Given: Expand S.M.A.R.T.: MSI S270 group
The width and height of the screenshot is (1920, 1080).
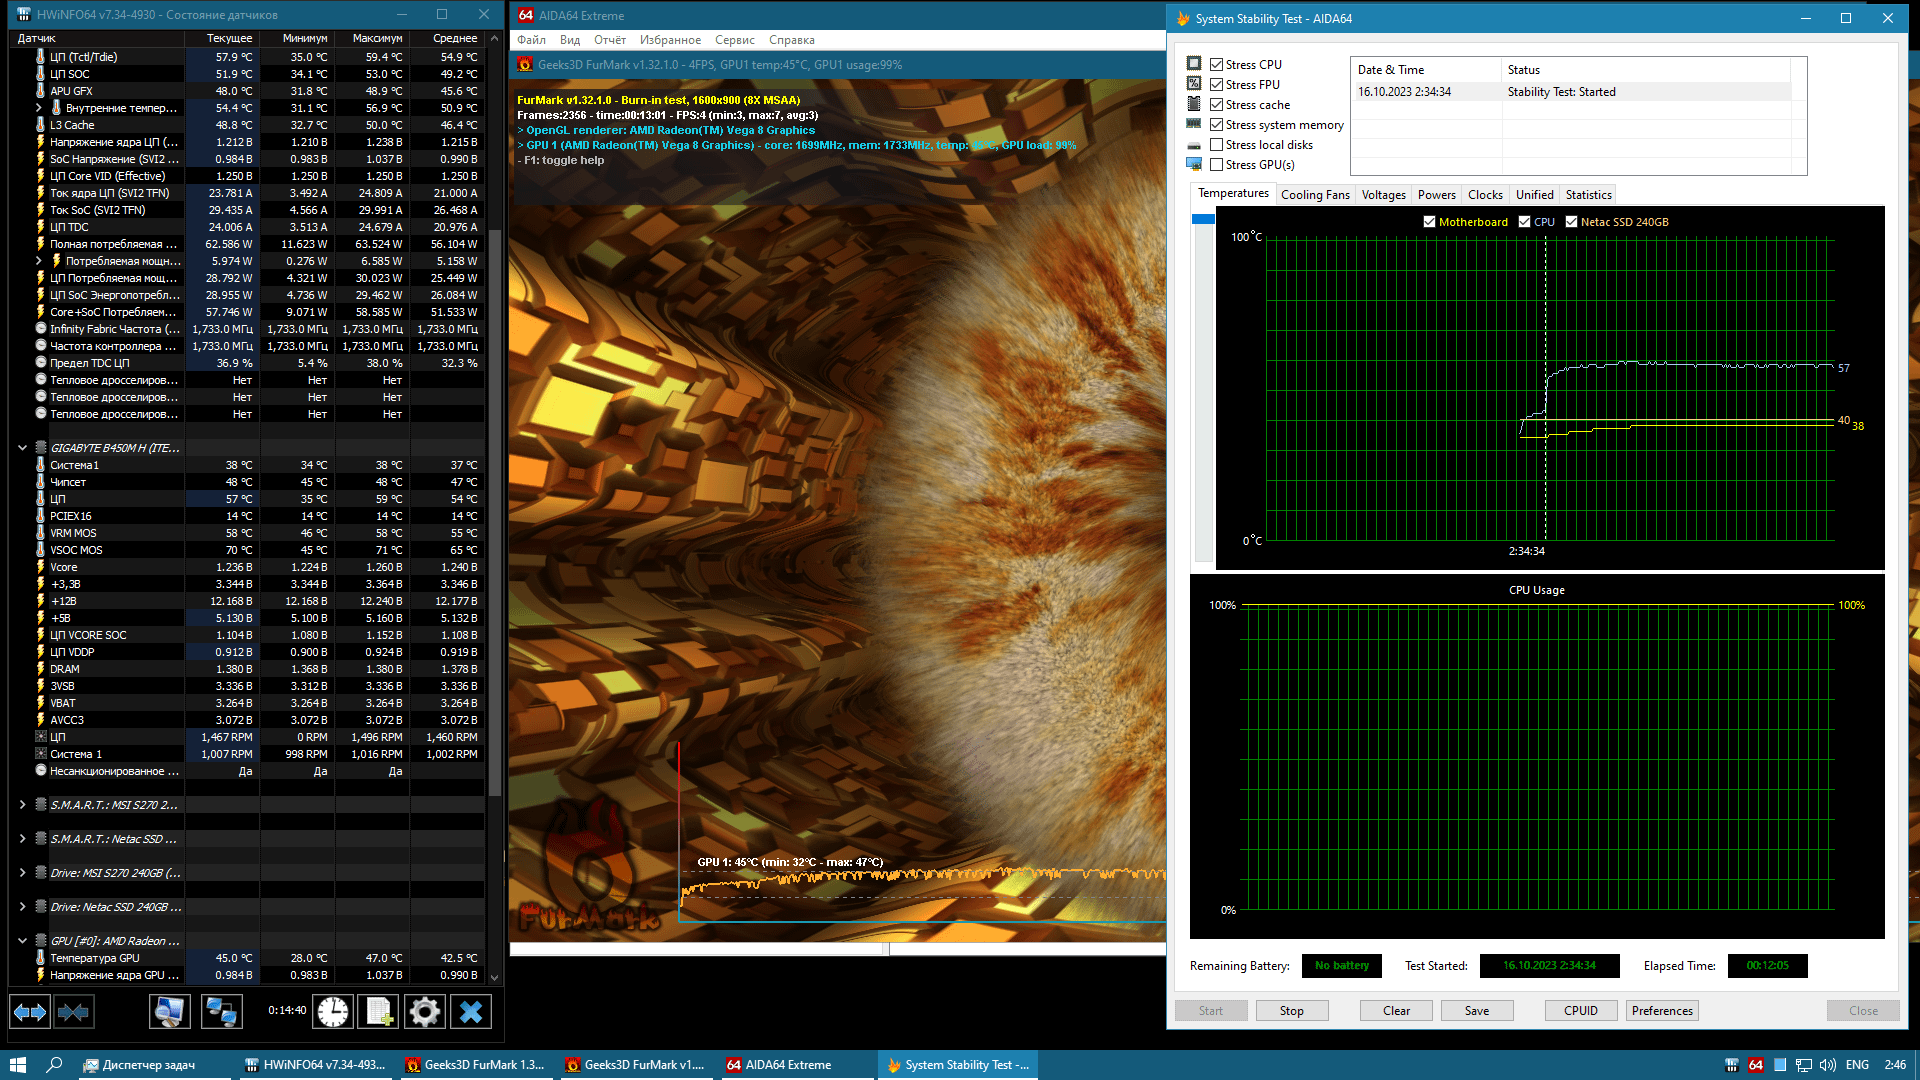Looking at the screenshot, I should coord(22,805).
